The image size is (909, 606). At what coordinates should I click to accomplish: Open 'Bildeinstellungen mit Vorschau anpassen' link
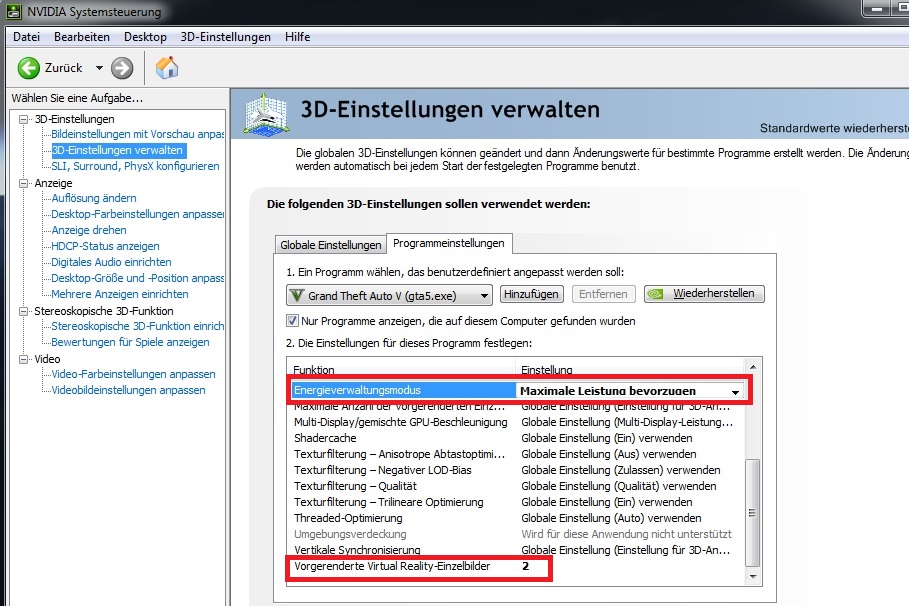[x=137, y=134]
